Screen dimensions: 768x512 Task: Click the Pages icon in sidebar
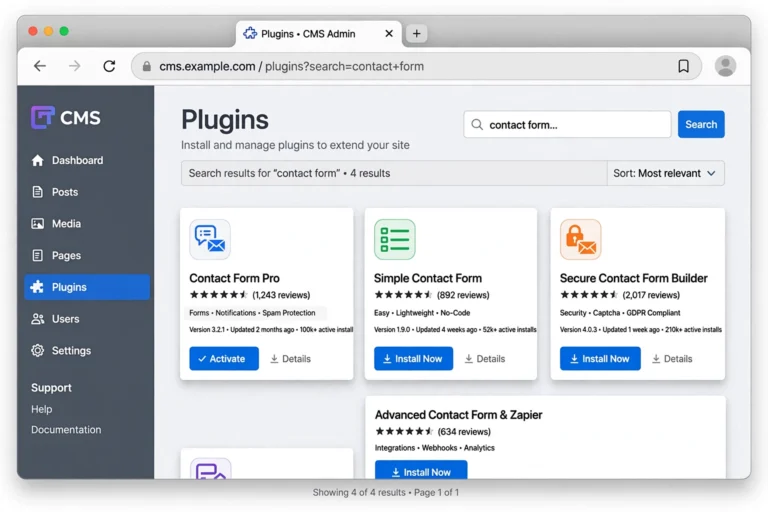tap(38, 255)
